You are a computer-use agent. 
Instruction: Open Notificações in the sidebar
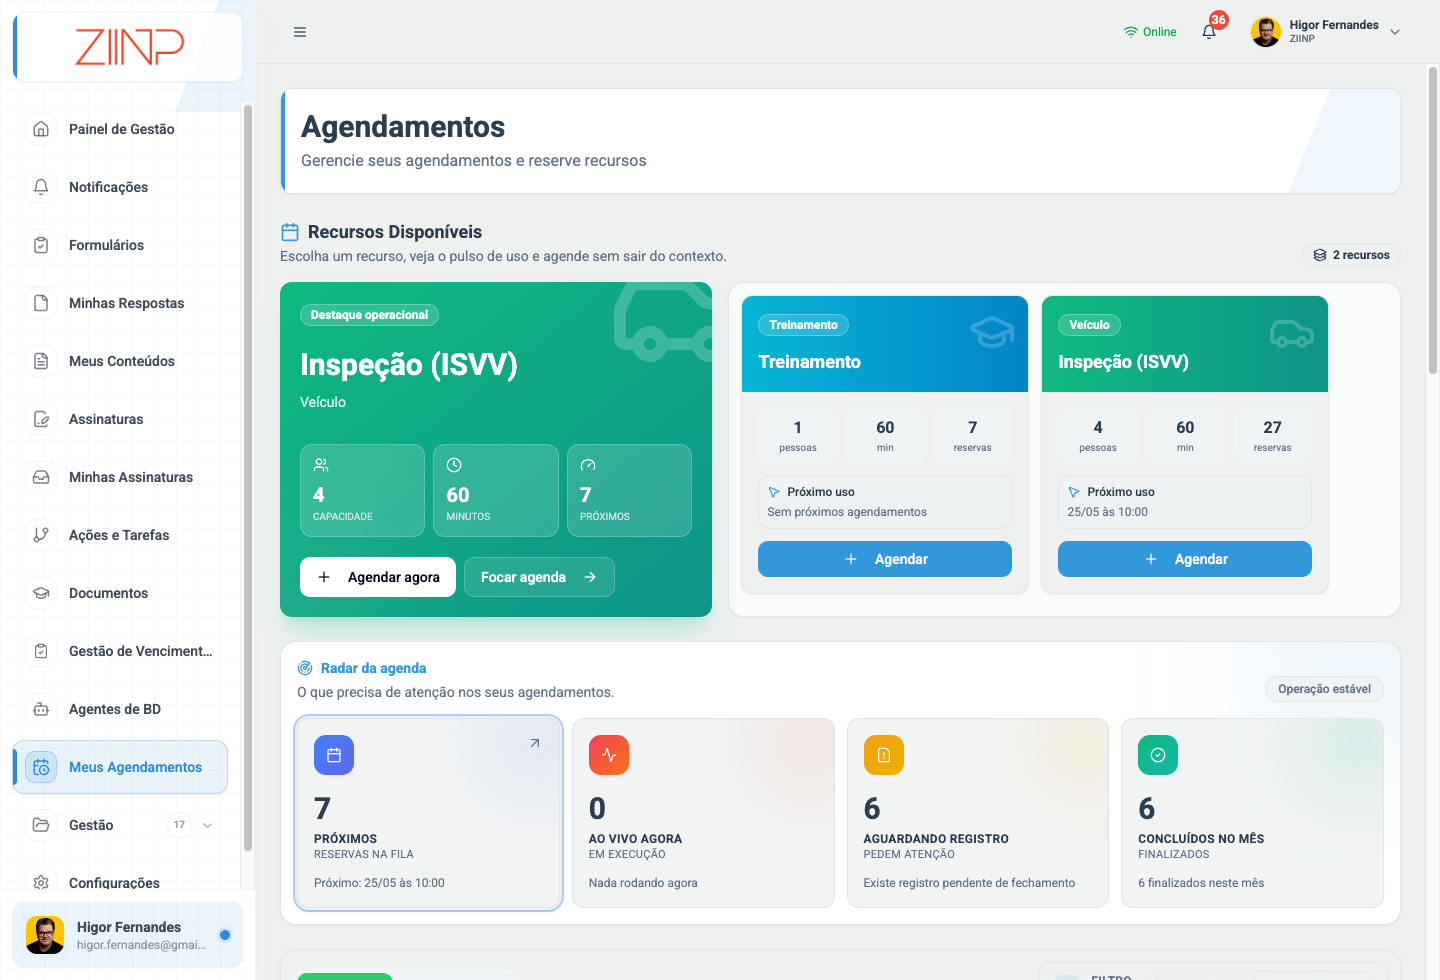pyautogui.click(x=120, y=187)
